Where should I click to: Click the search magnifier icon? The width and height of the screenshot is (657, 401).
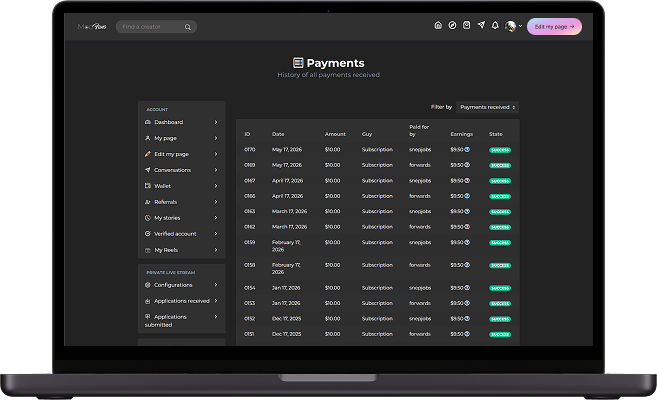188,27
